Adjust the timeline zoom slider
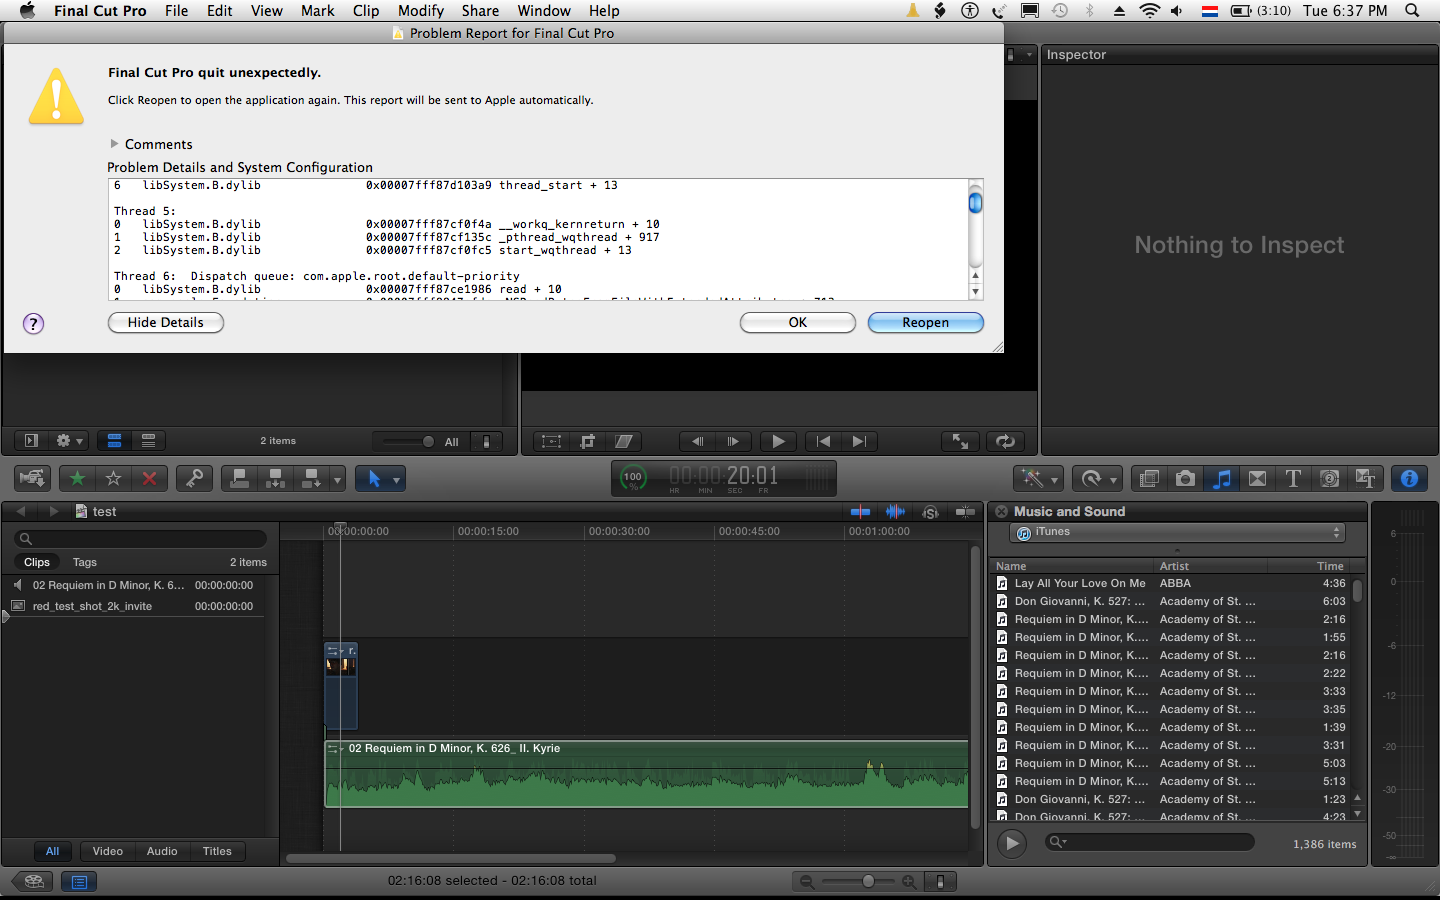1440x900 pixels. [x=867, y=881]
